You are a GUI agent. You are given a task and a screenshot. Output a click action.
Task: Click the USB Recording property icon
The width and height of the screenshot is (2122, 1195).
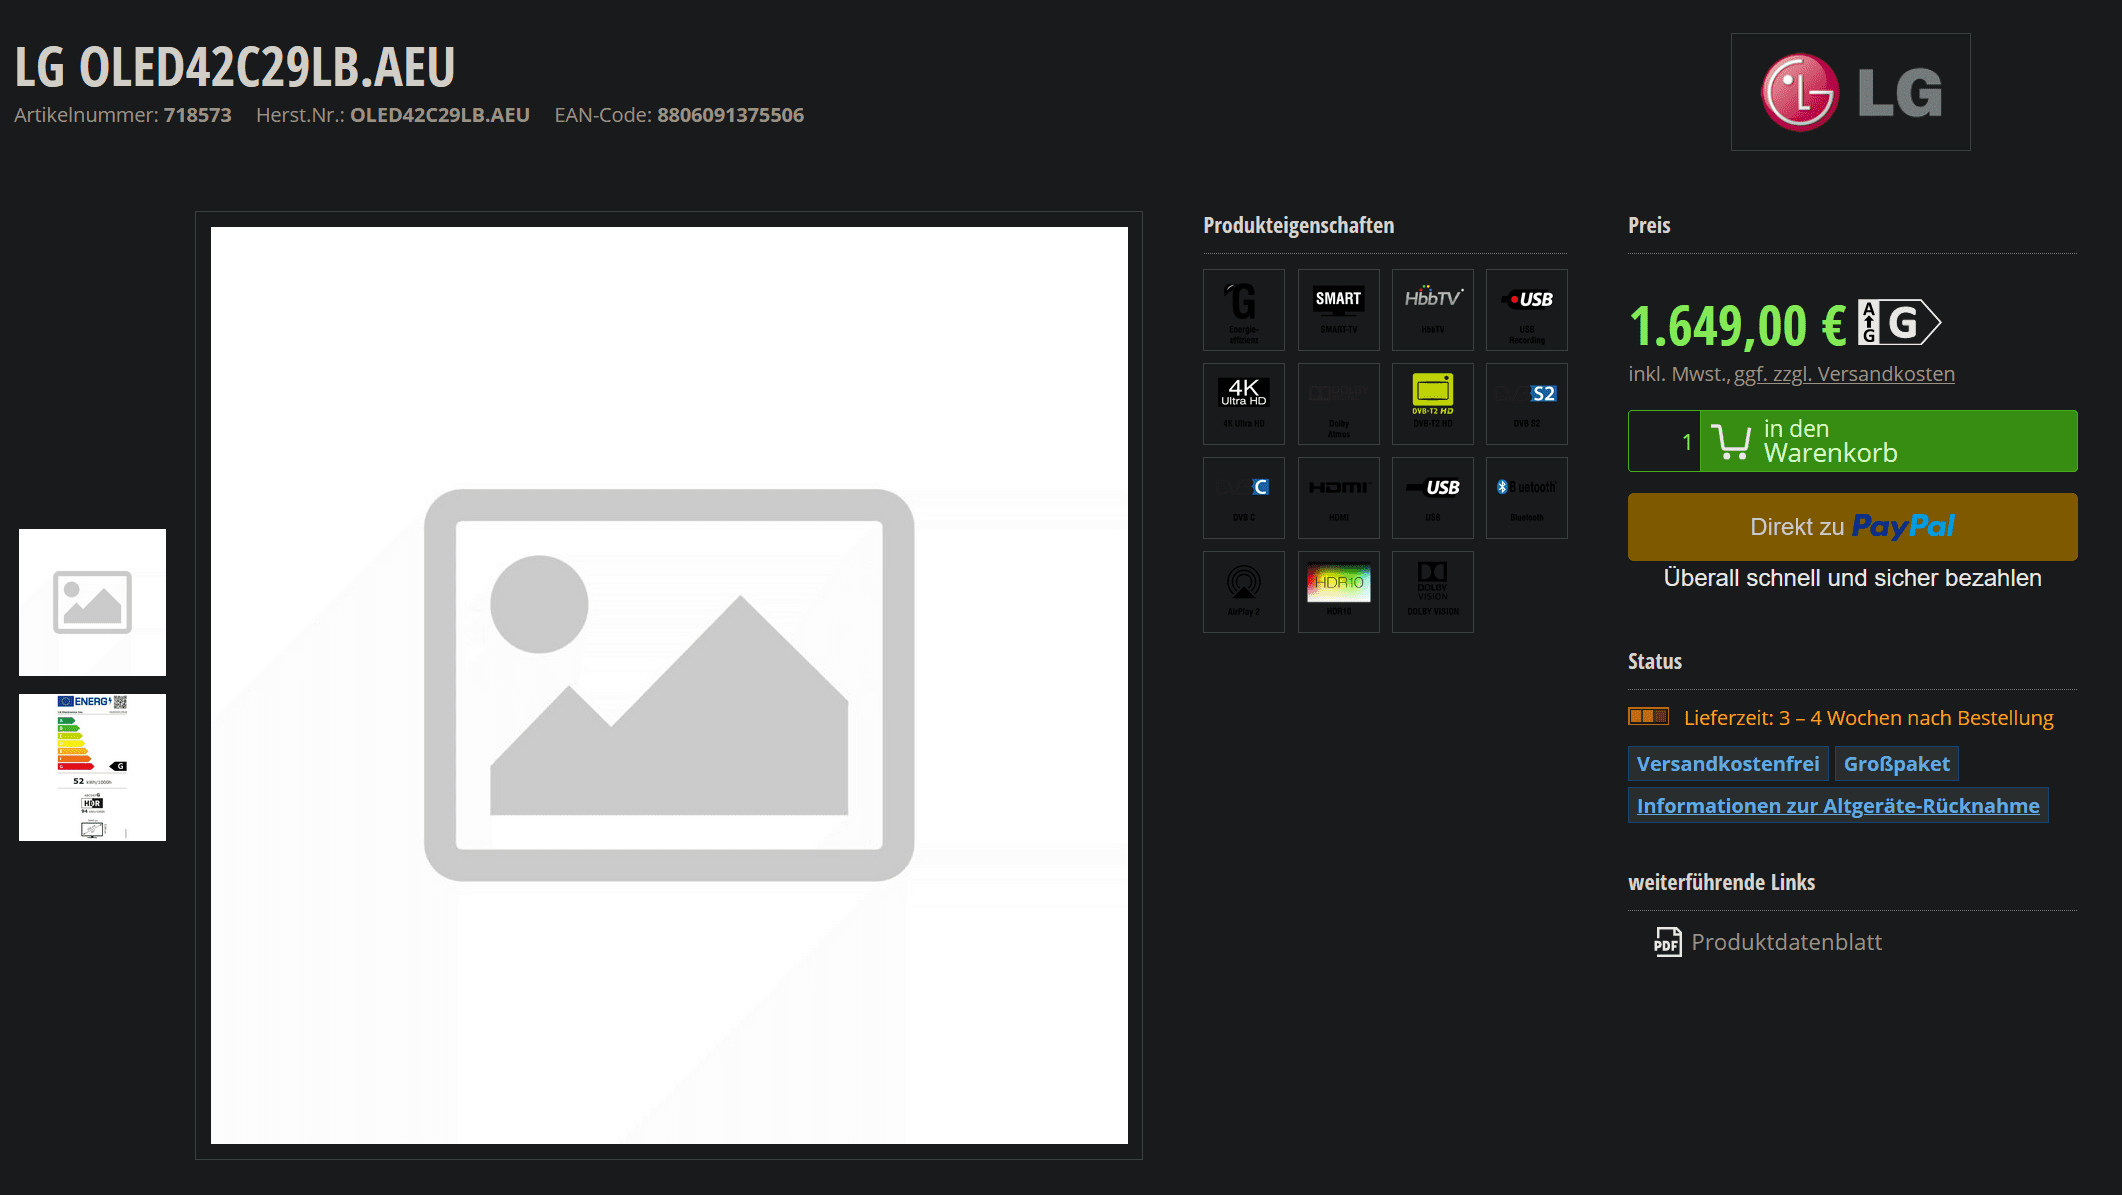1526,310
